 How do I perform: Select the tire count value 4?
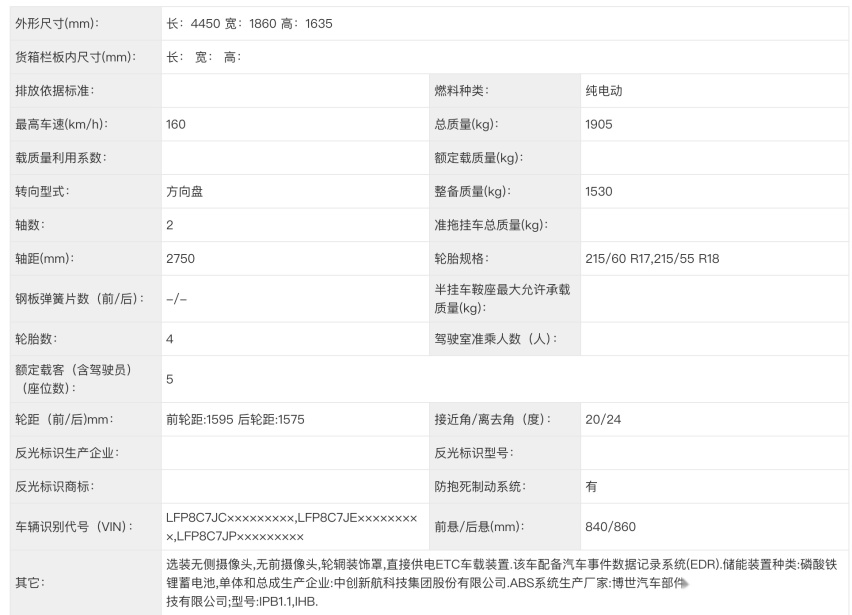click(x=170, y=339)
